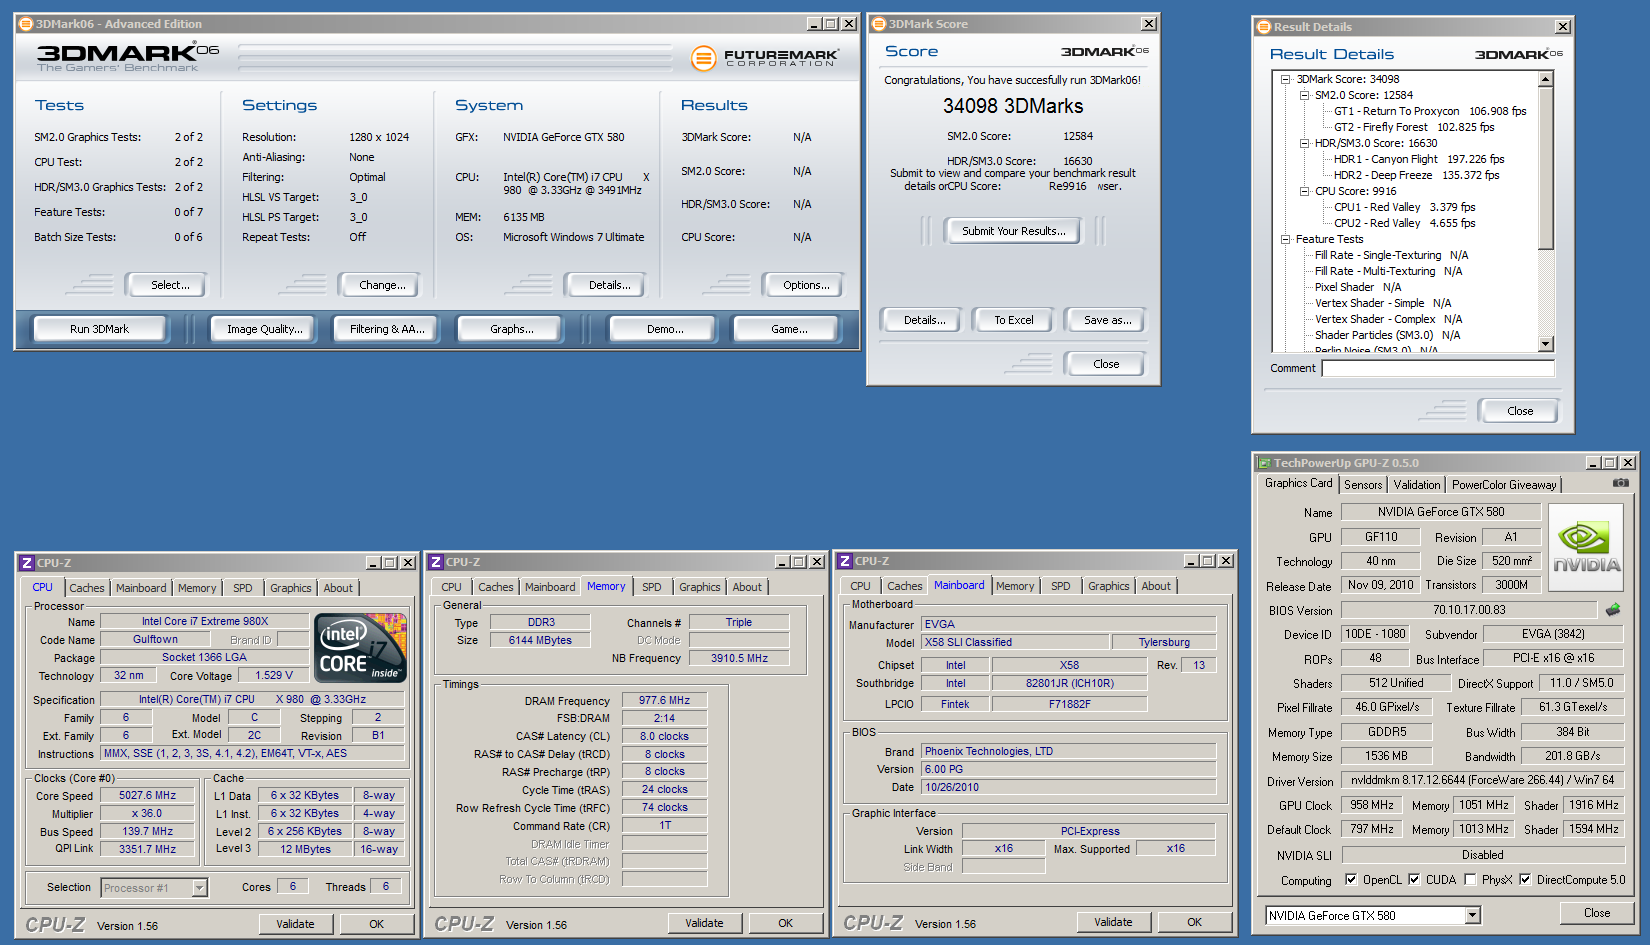
Task: Open About tab in the CPU-Z CPU window
Action: [x=338, y=588]
